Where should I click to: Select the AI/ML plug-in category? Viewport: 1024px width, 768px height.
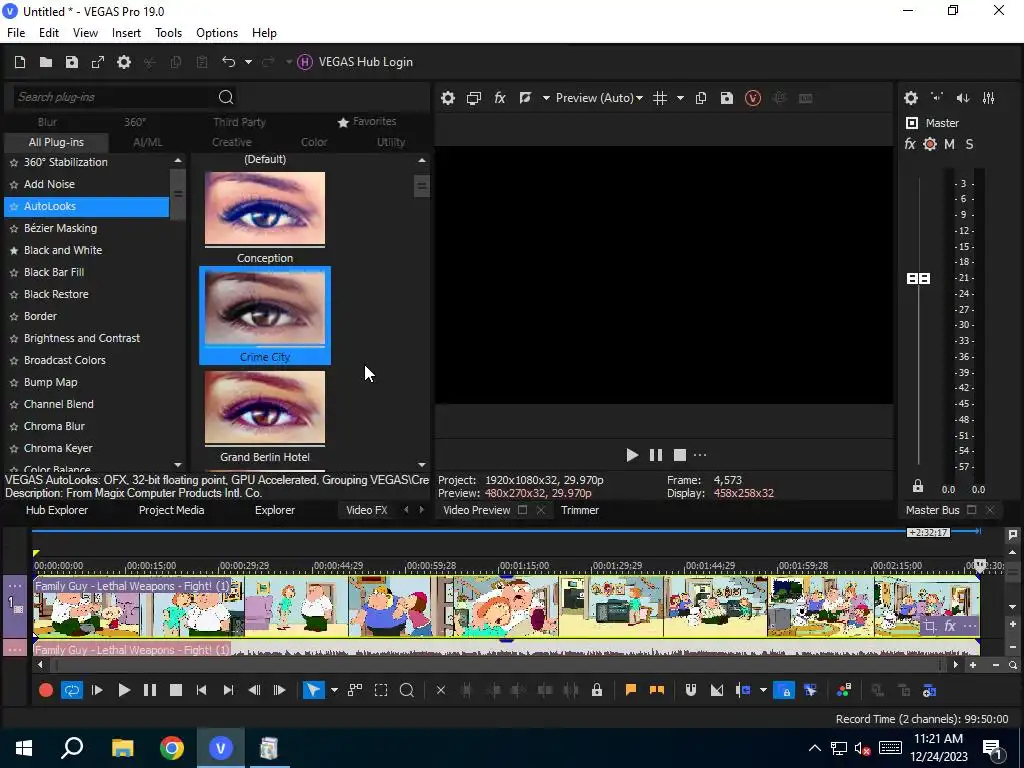click(148, 142)
